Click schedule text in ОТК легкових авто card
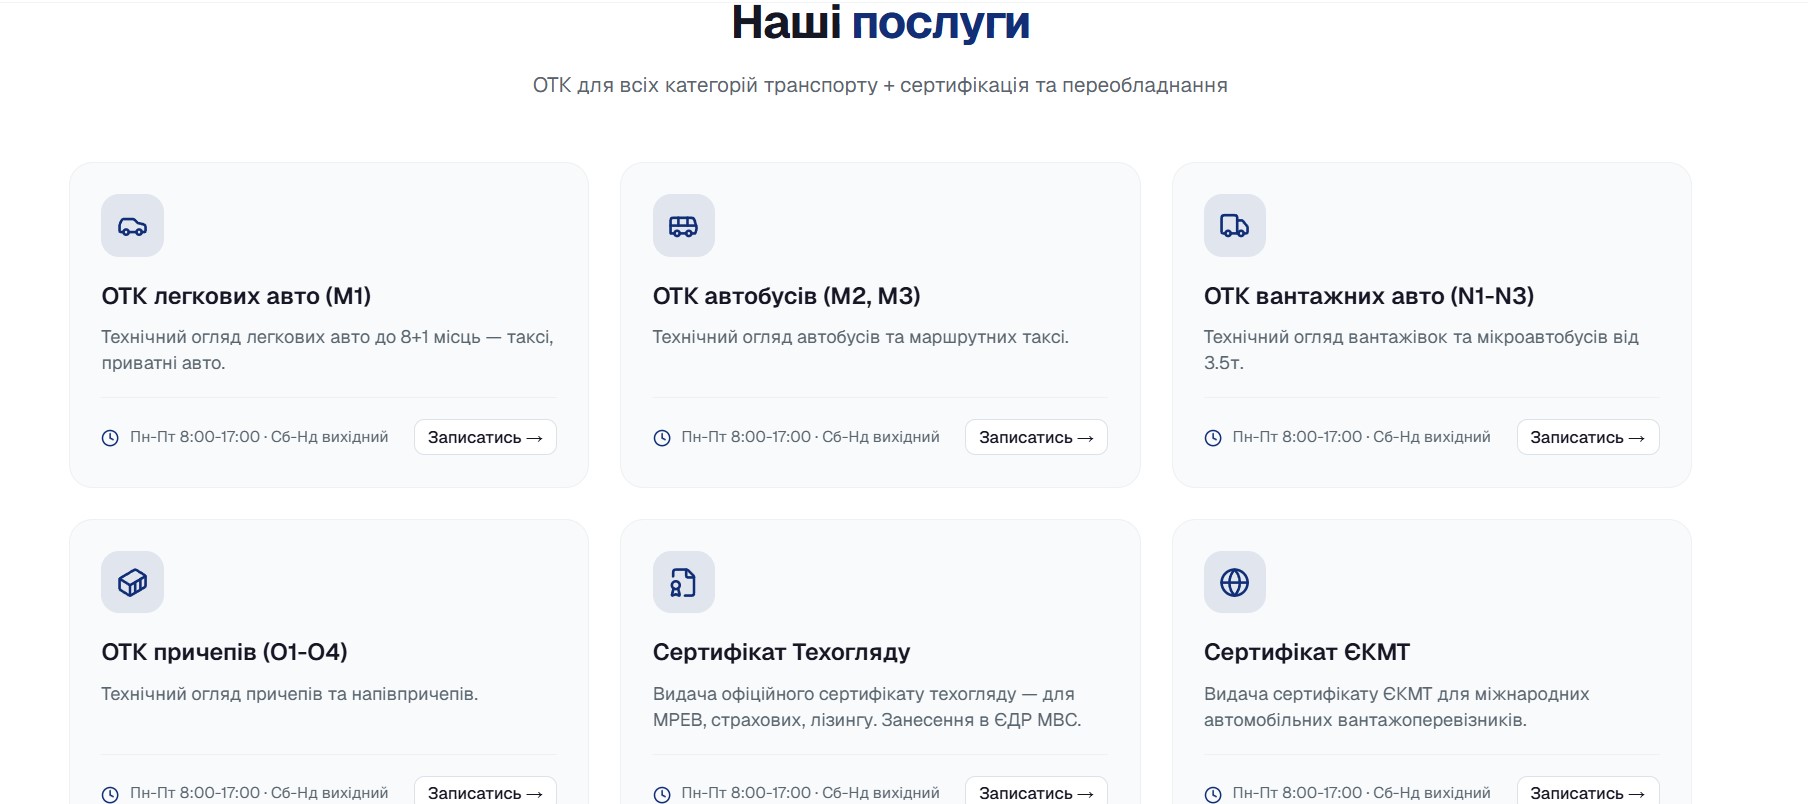 (259, 437)
